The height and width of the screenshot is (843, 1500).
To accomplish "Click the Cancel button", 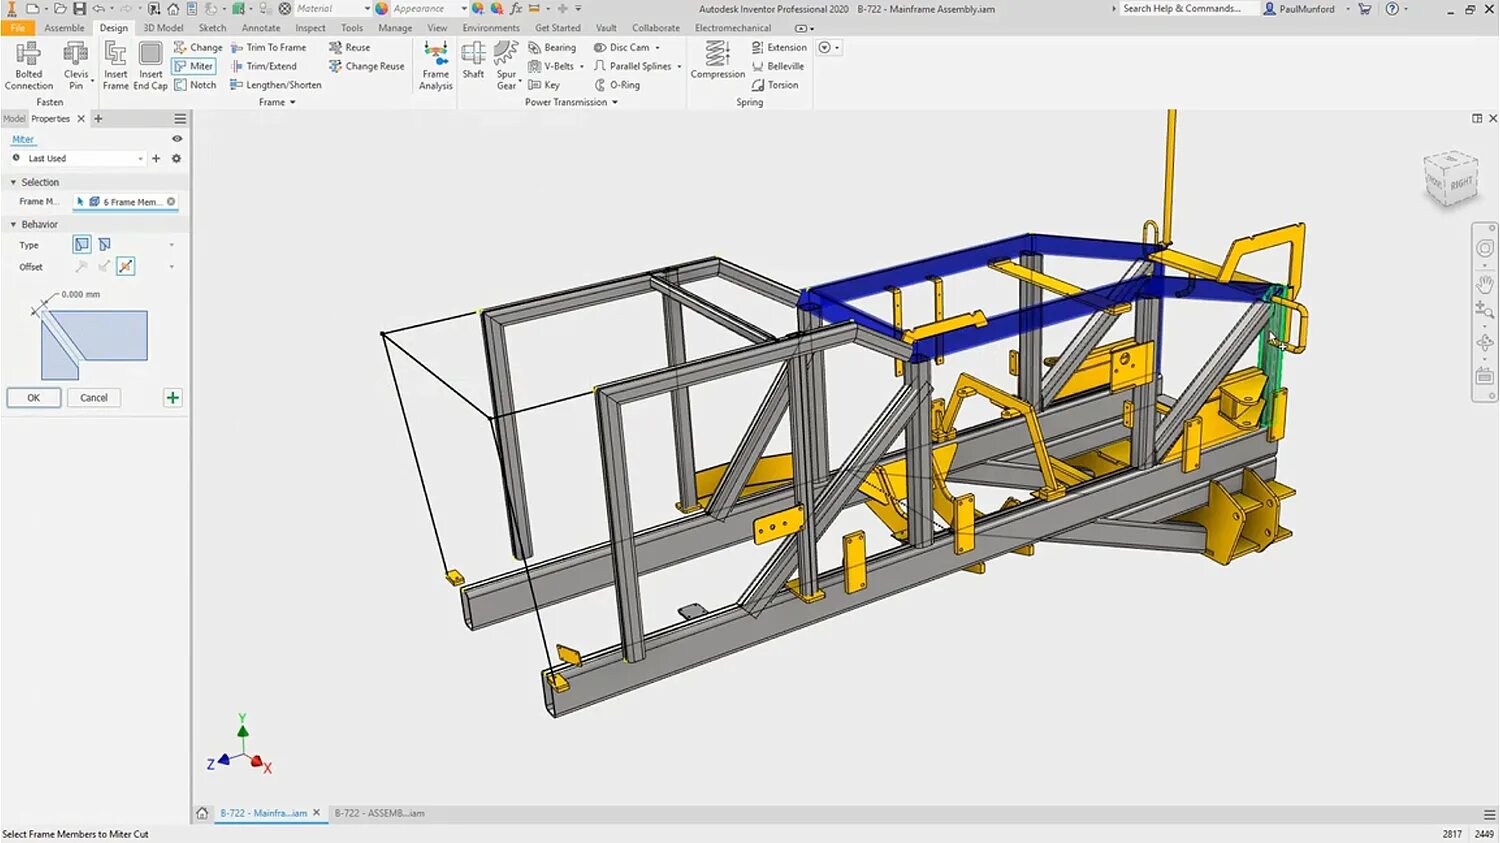I will 94,398.
